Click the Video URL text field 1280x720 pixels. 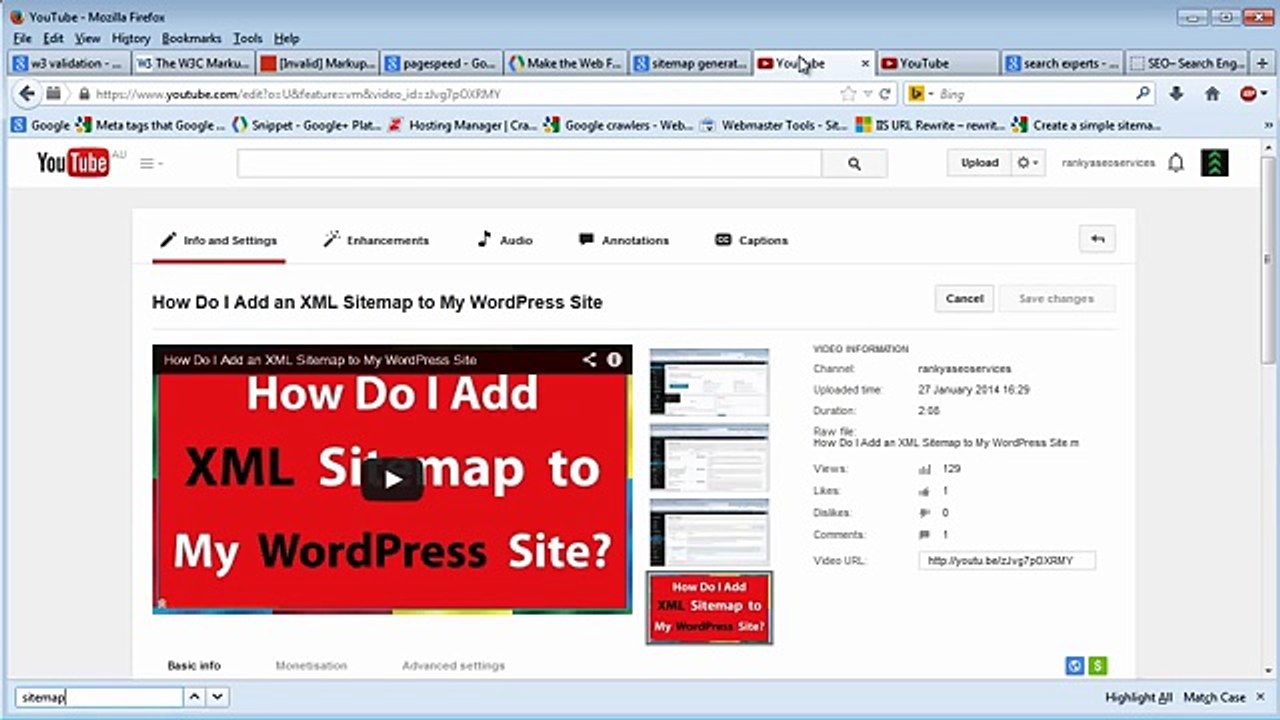click(x=1007, y=561)
